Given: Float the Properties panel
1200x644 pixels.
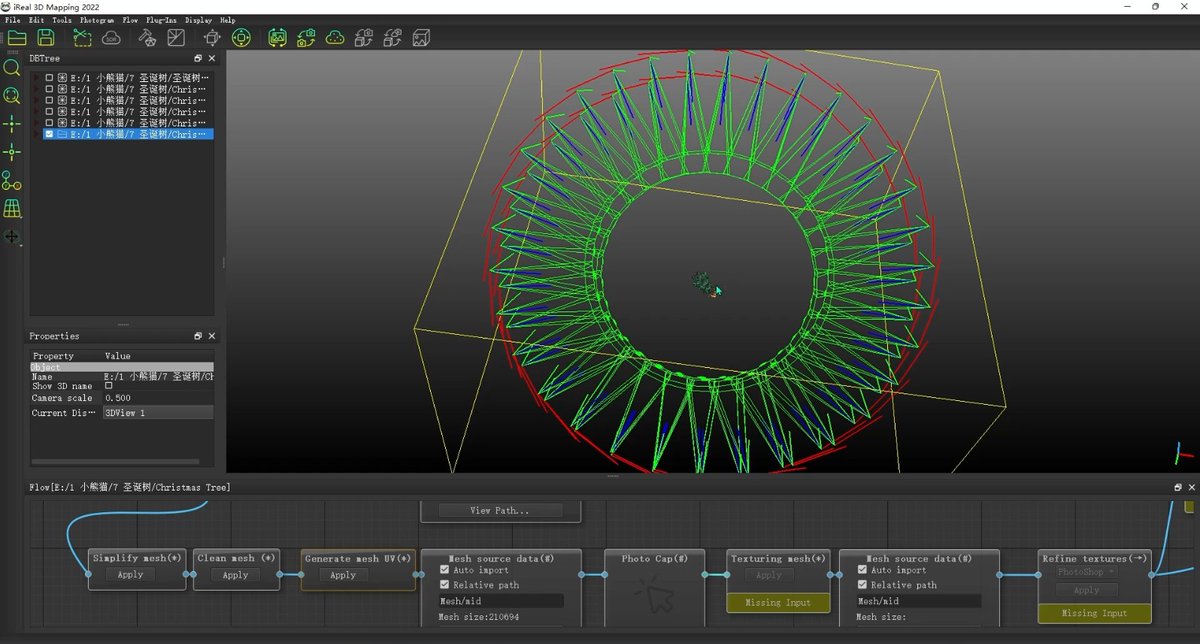Looking at the screenshot, I should click(198, 336).
